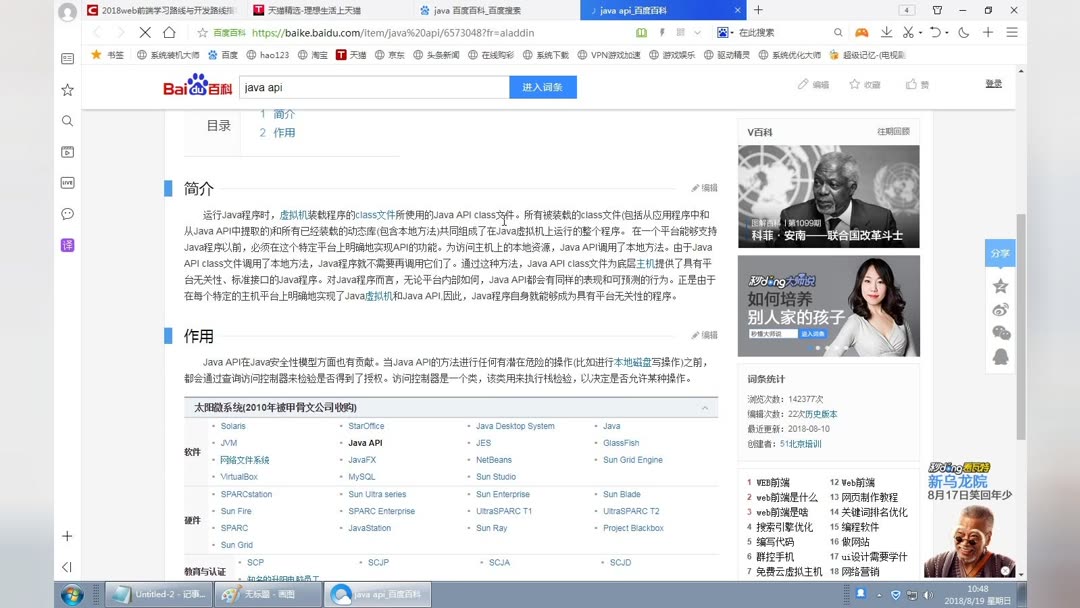Click the lightning speed icon in address bar
The height and width of the screenshot is (608, 1080).
663,32
